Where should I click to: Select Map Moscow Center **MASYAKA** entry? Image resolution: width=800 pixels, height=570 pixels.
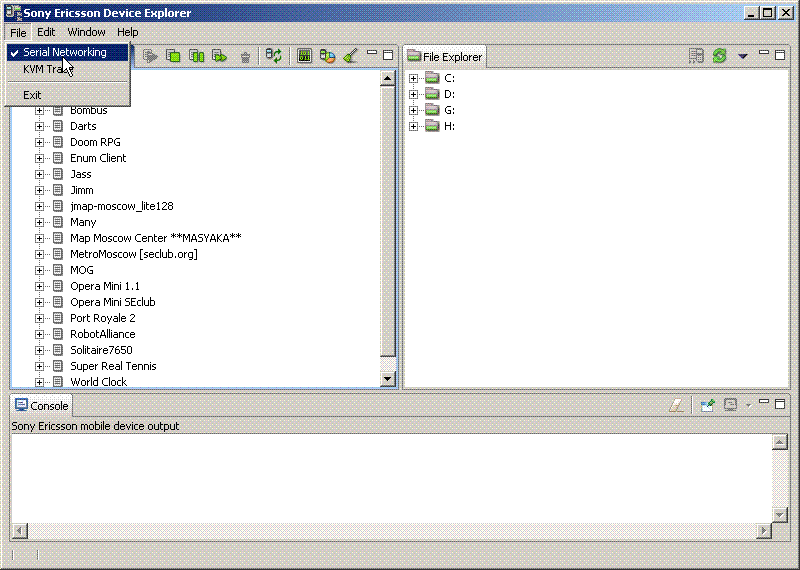click(156, 238)
